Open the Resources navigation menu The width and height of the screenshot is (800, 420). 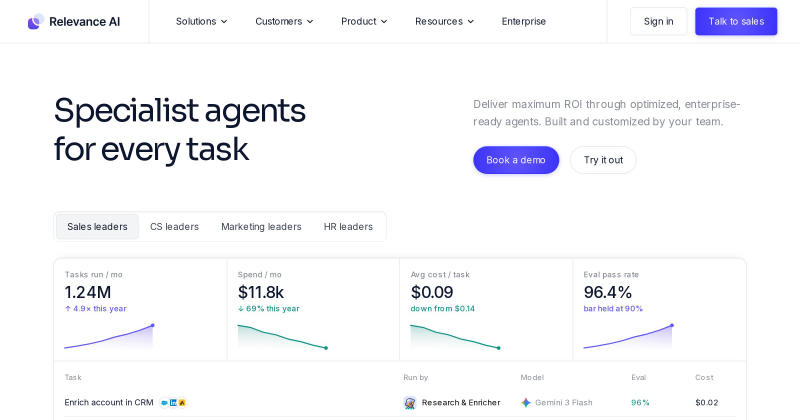coord(444,21)
